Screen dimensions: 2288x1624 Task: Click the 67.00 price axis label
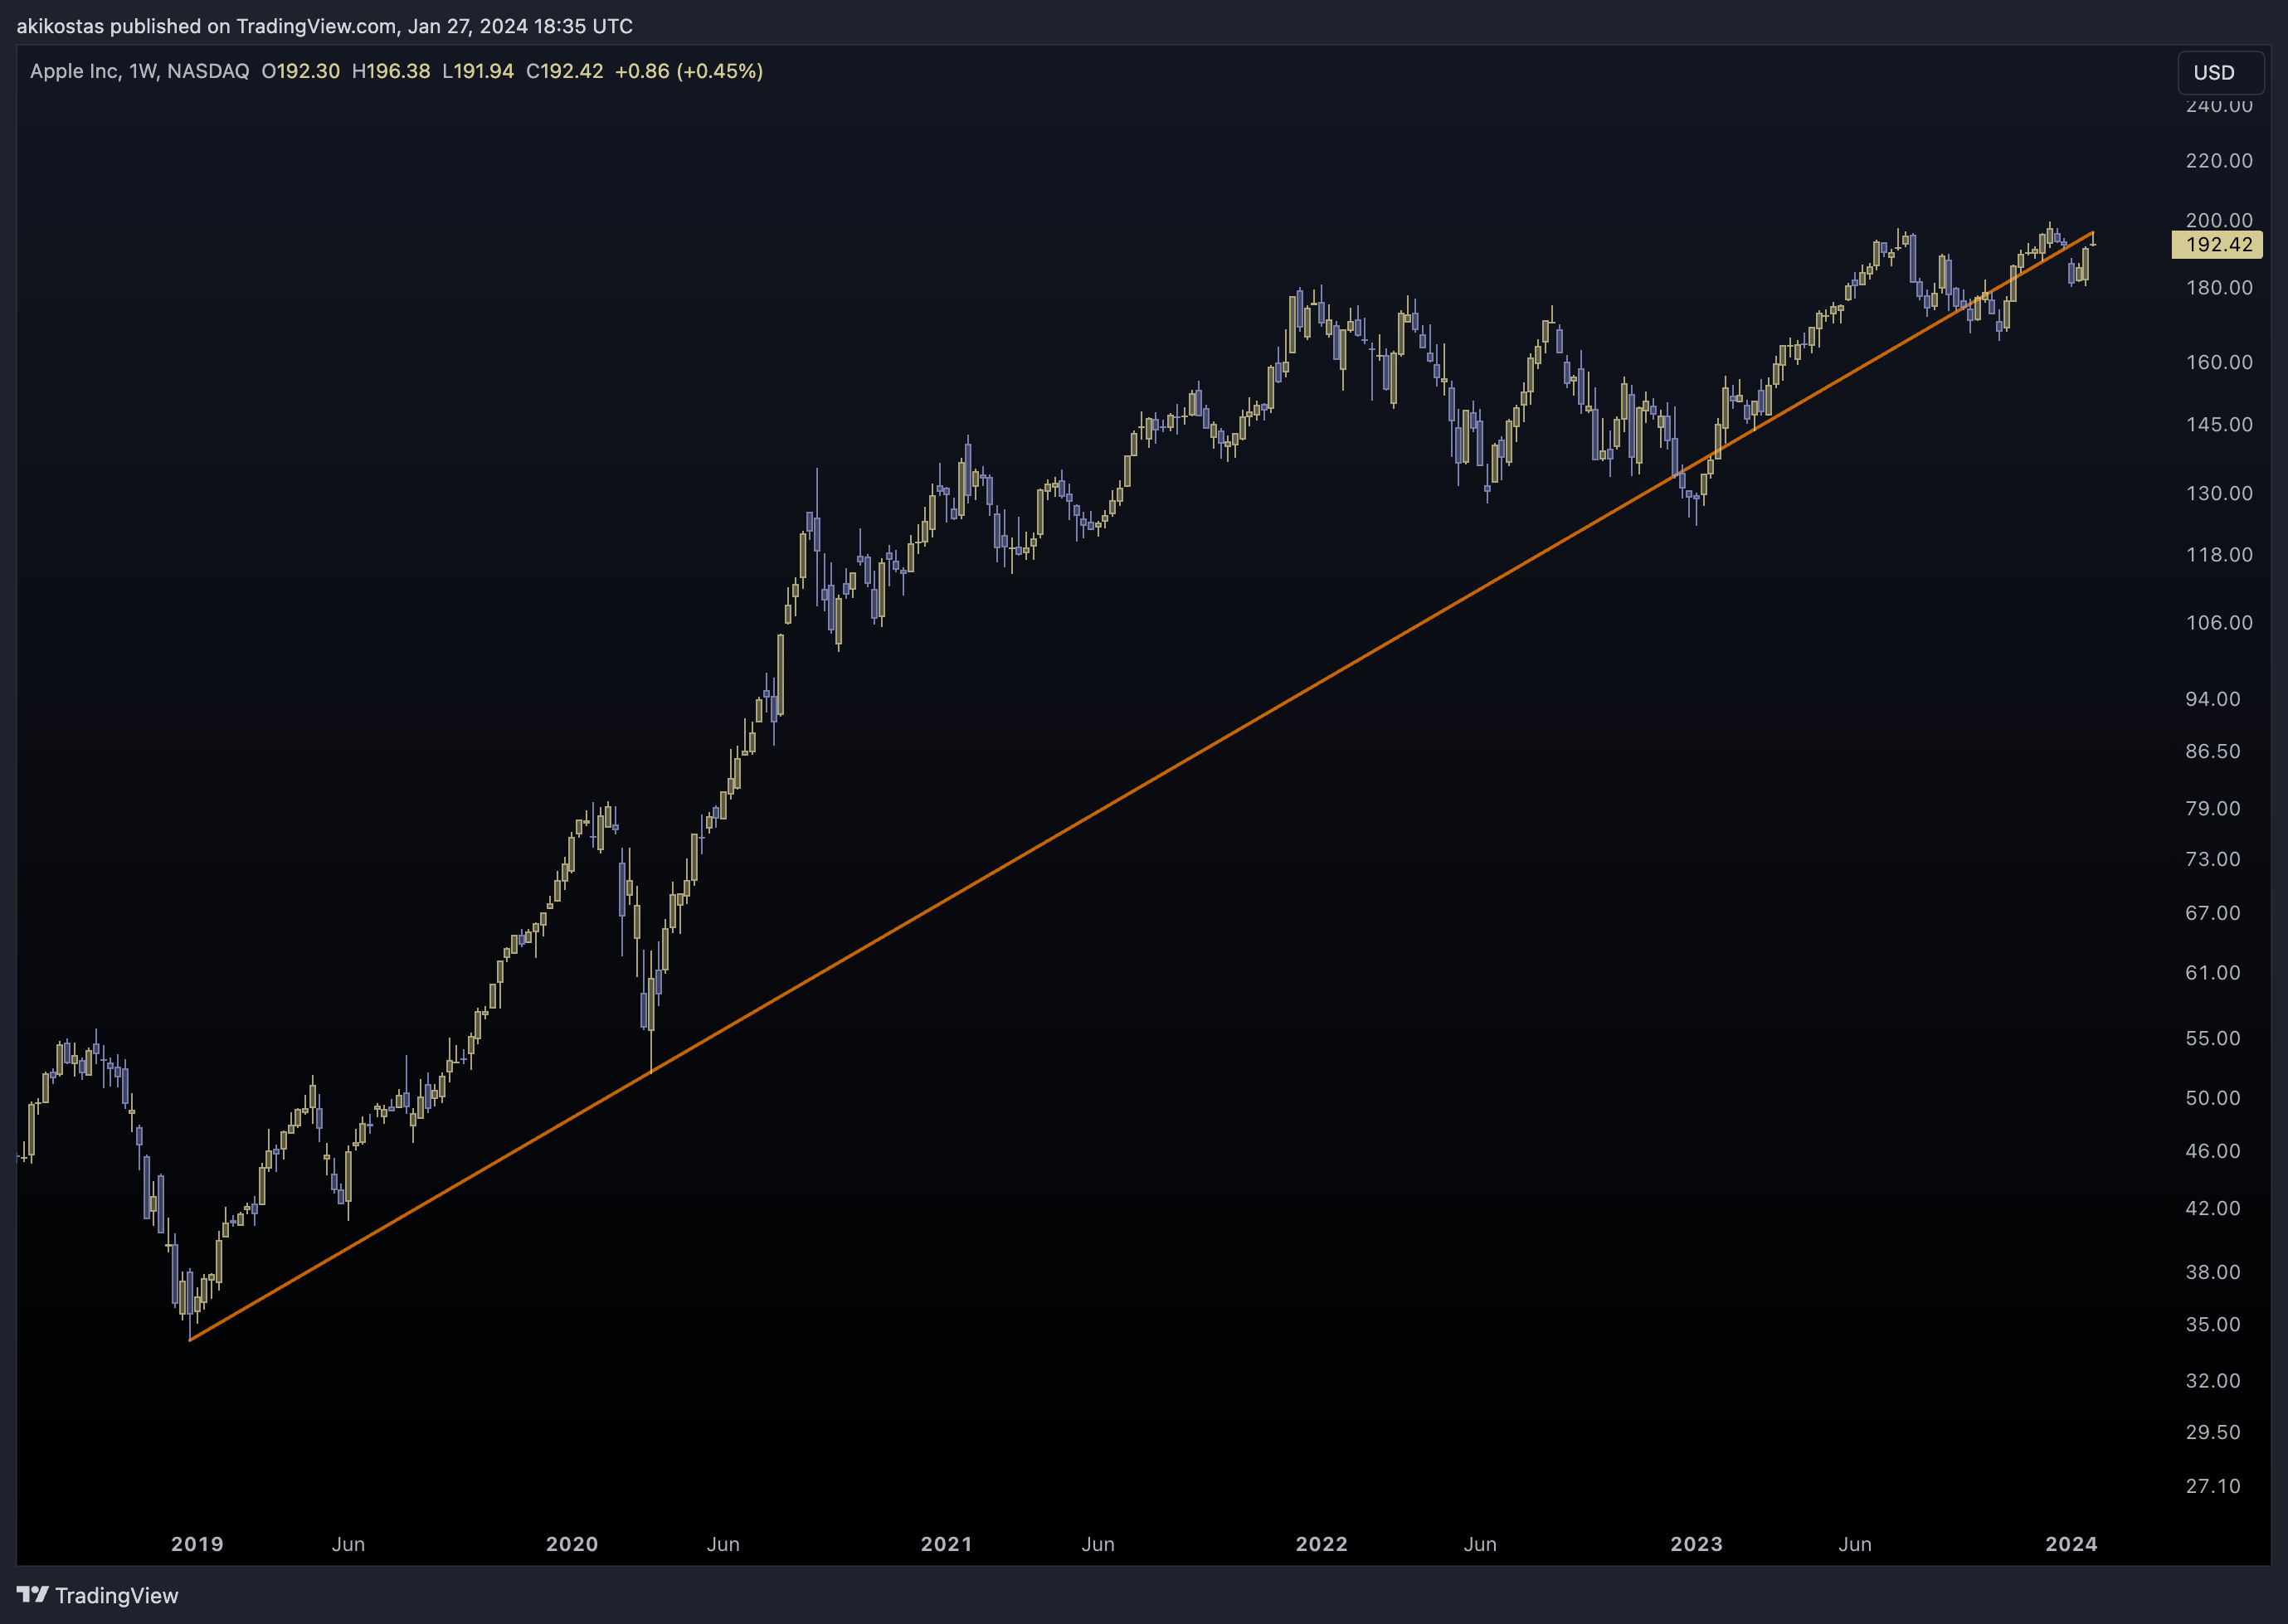(x=2213, y=913)
